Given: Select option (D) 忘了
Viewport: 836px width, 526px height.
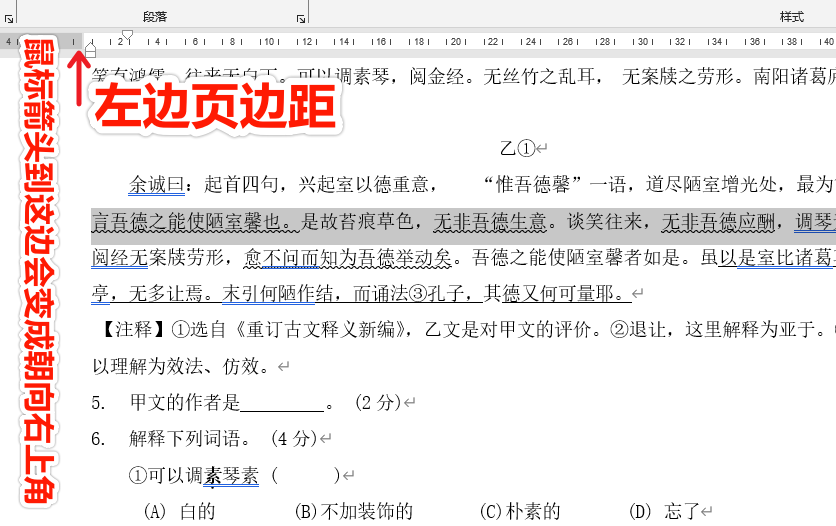Looking at the screenshot, I should pyautogui.click(x=664, y=511).
